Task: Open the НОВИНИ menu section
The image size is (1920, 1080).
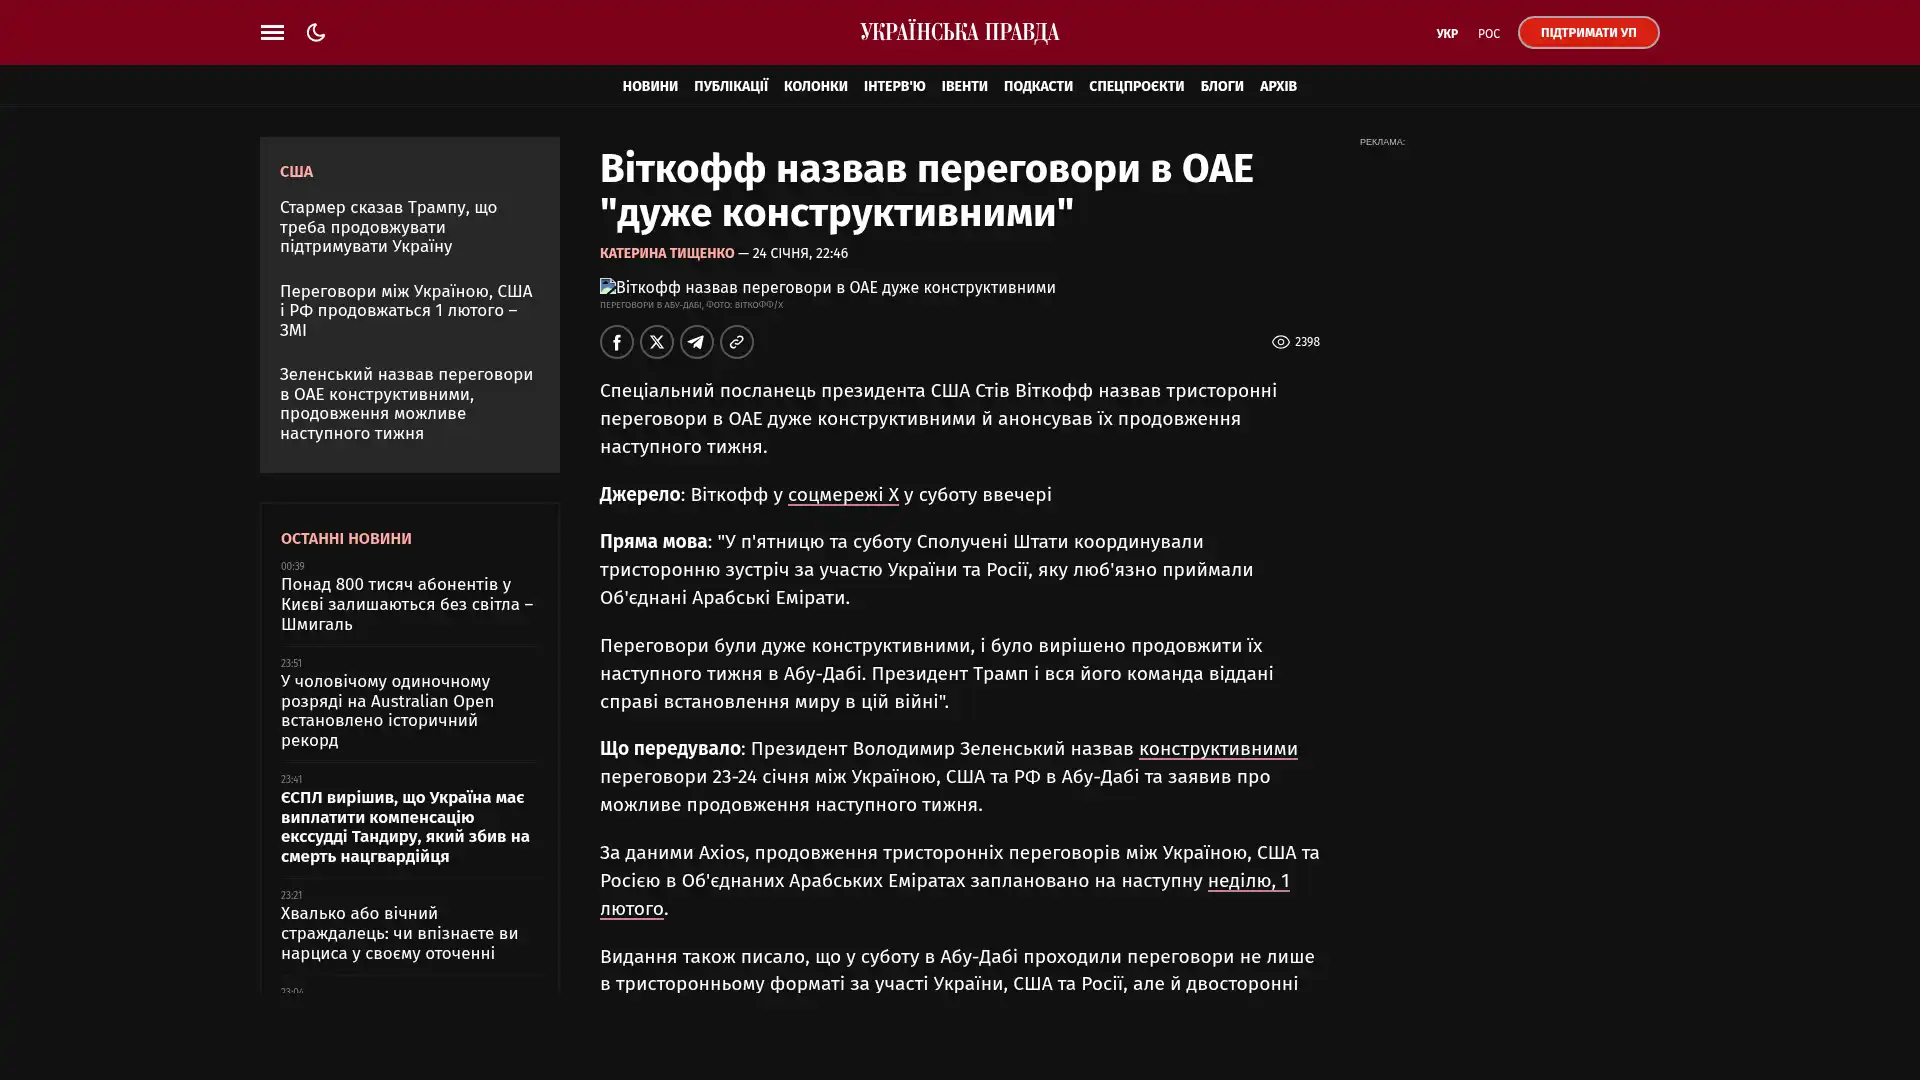Action: click(x=650, y=86)
